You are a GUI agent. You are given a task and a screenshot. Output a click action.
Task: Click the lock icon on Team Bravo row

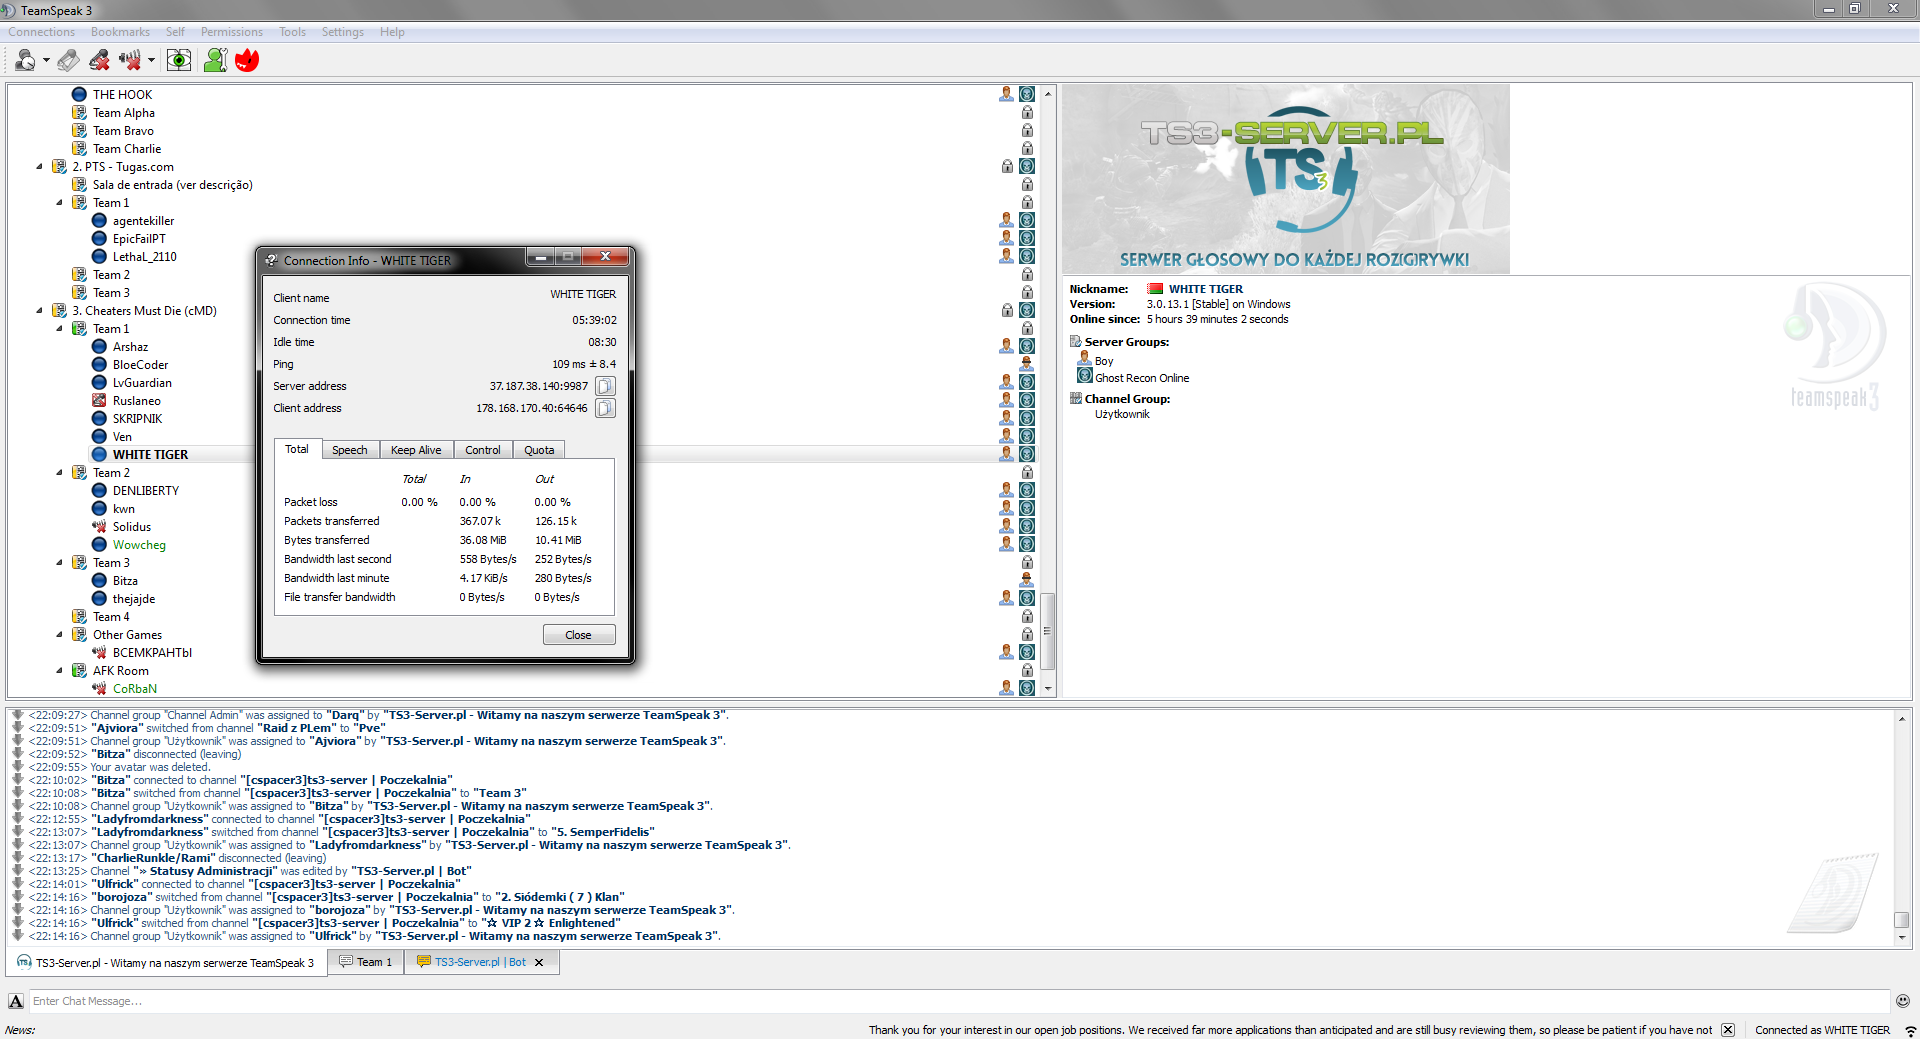[x=1027, y=131]
